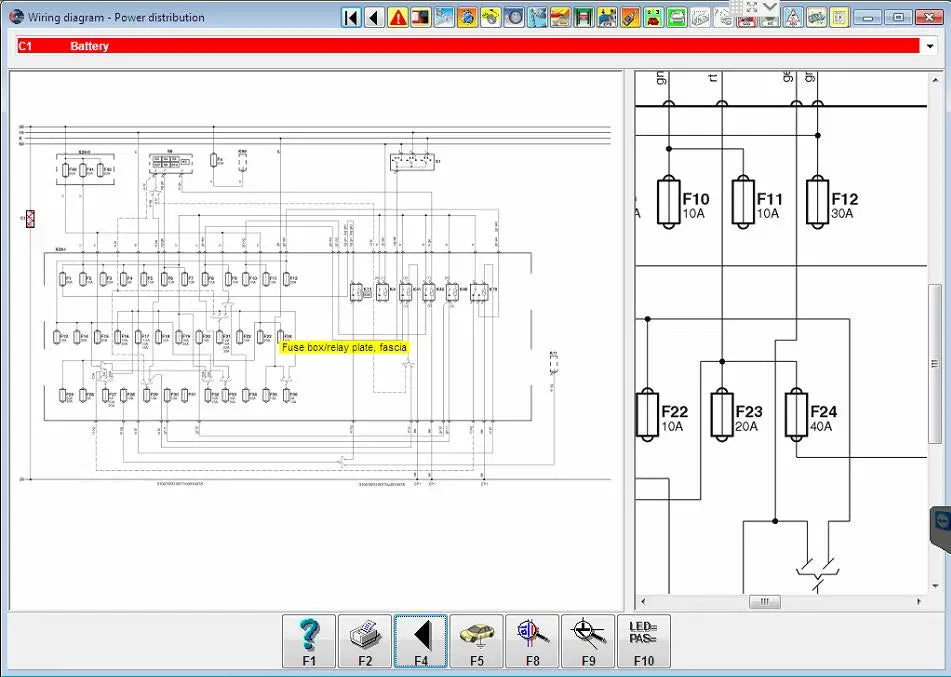The image size is (951, 677).
Task: Print the wiring diagram with the F2 printer icon
Action: click(x=365, y=640)
